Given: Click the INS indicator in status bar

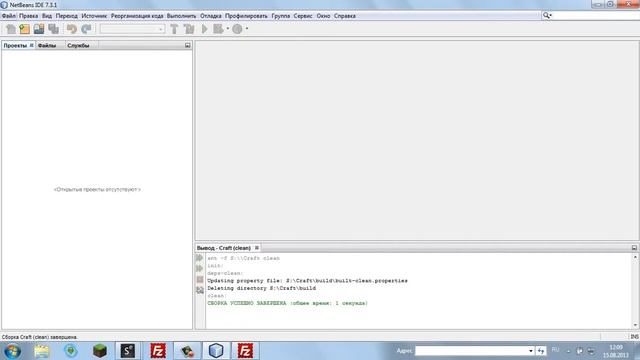Looking at the screenshot, I should pos(634,337).
